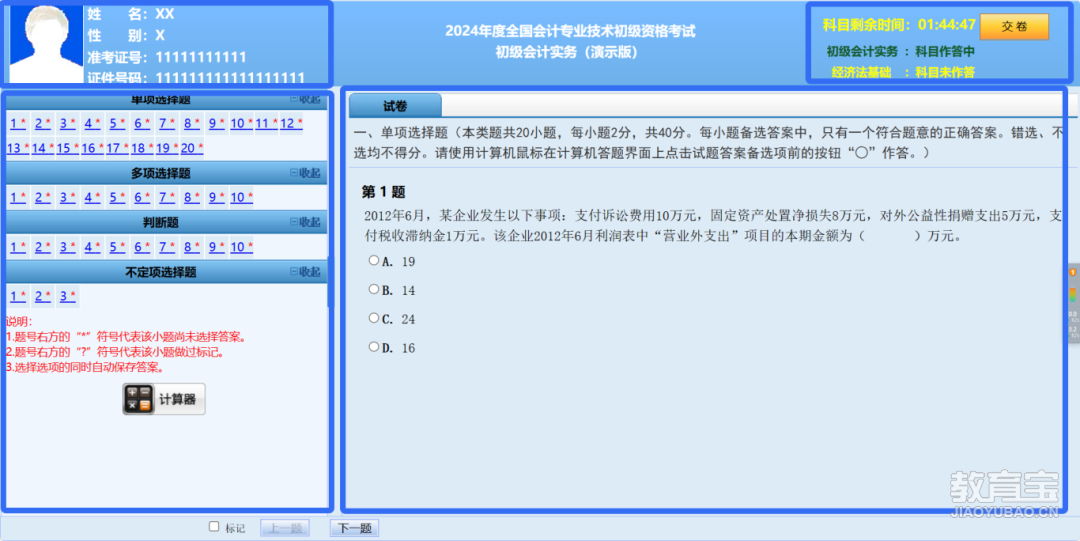Jump to single-choice question 18
This screenshot has height=541, width=1080.
tap(142, 148)
